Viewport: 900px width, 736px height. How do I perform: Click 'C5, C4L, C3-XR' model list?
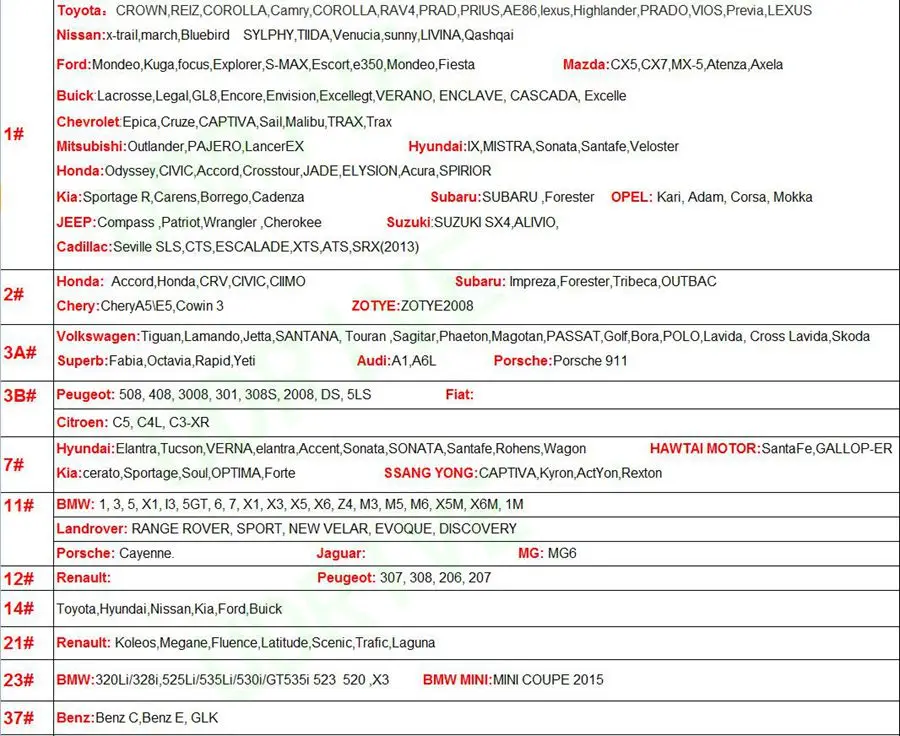coord(161,423)
